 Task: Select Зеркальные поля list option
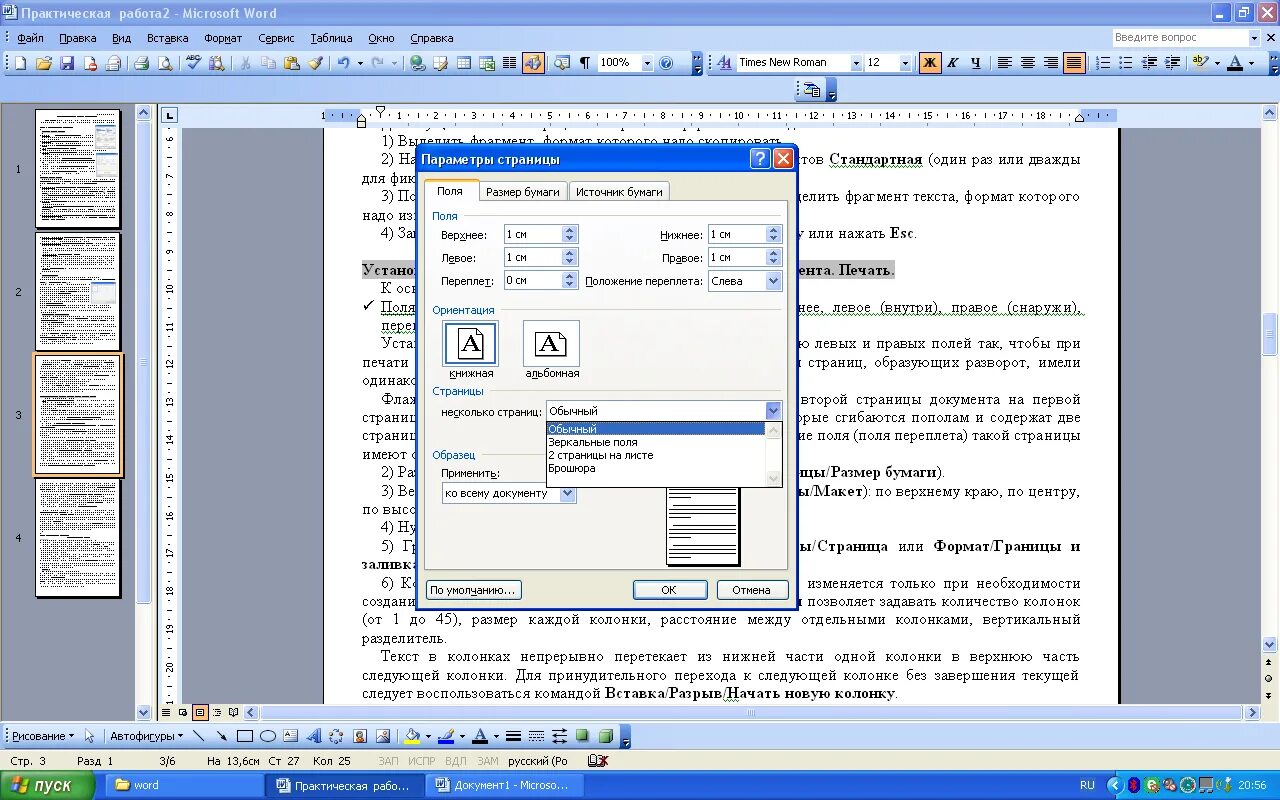coord(655,442)
